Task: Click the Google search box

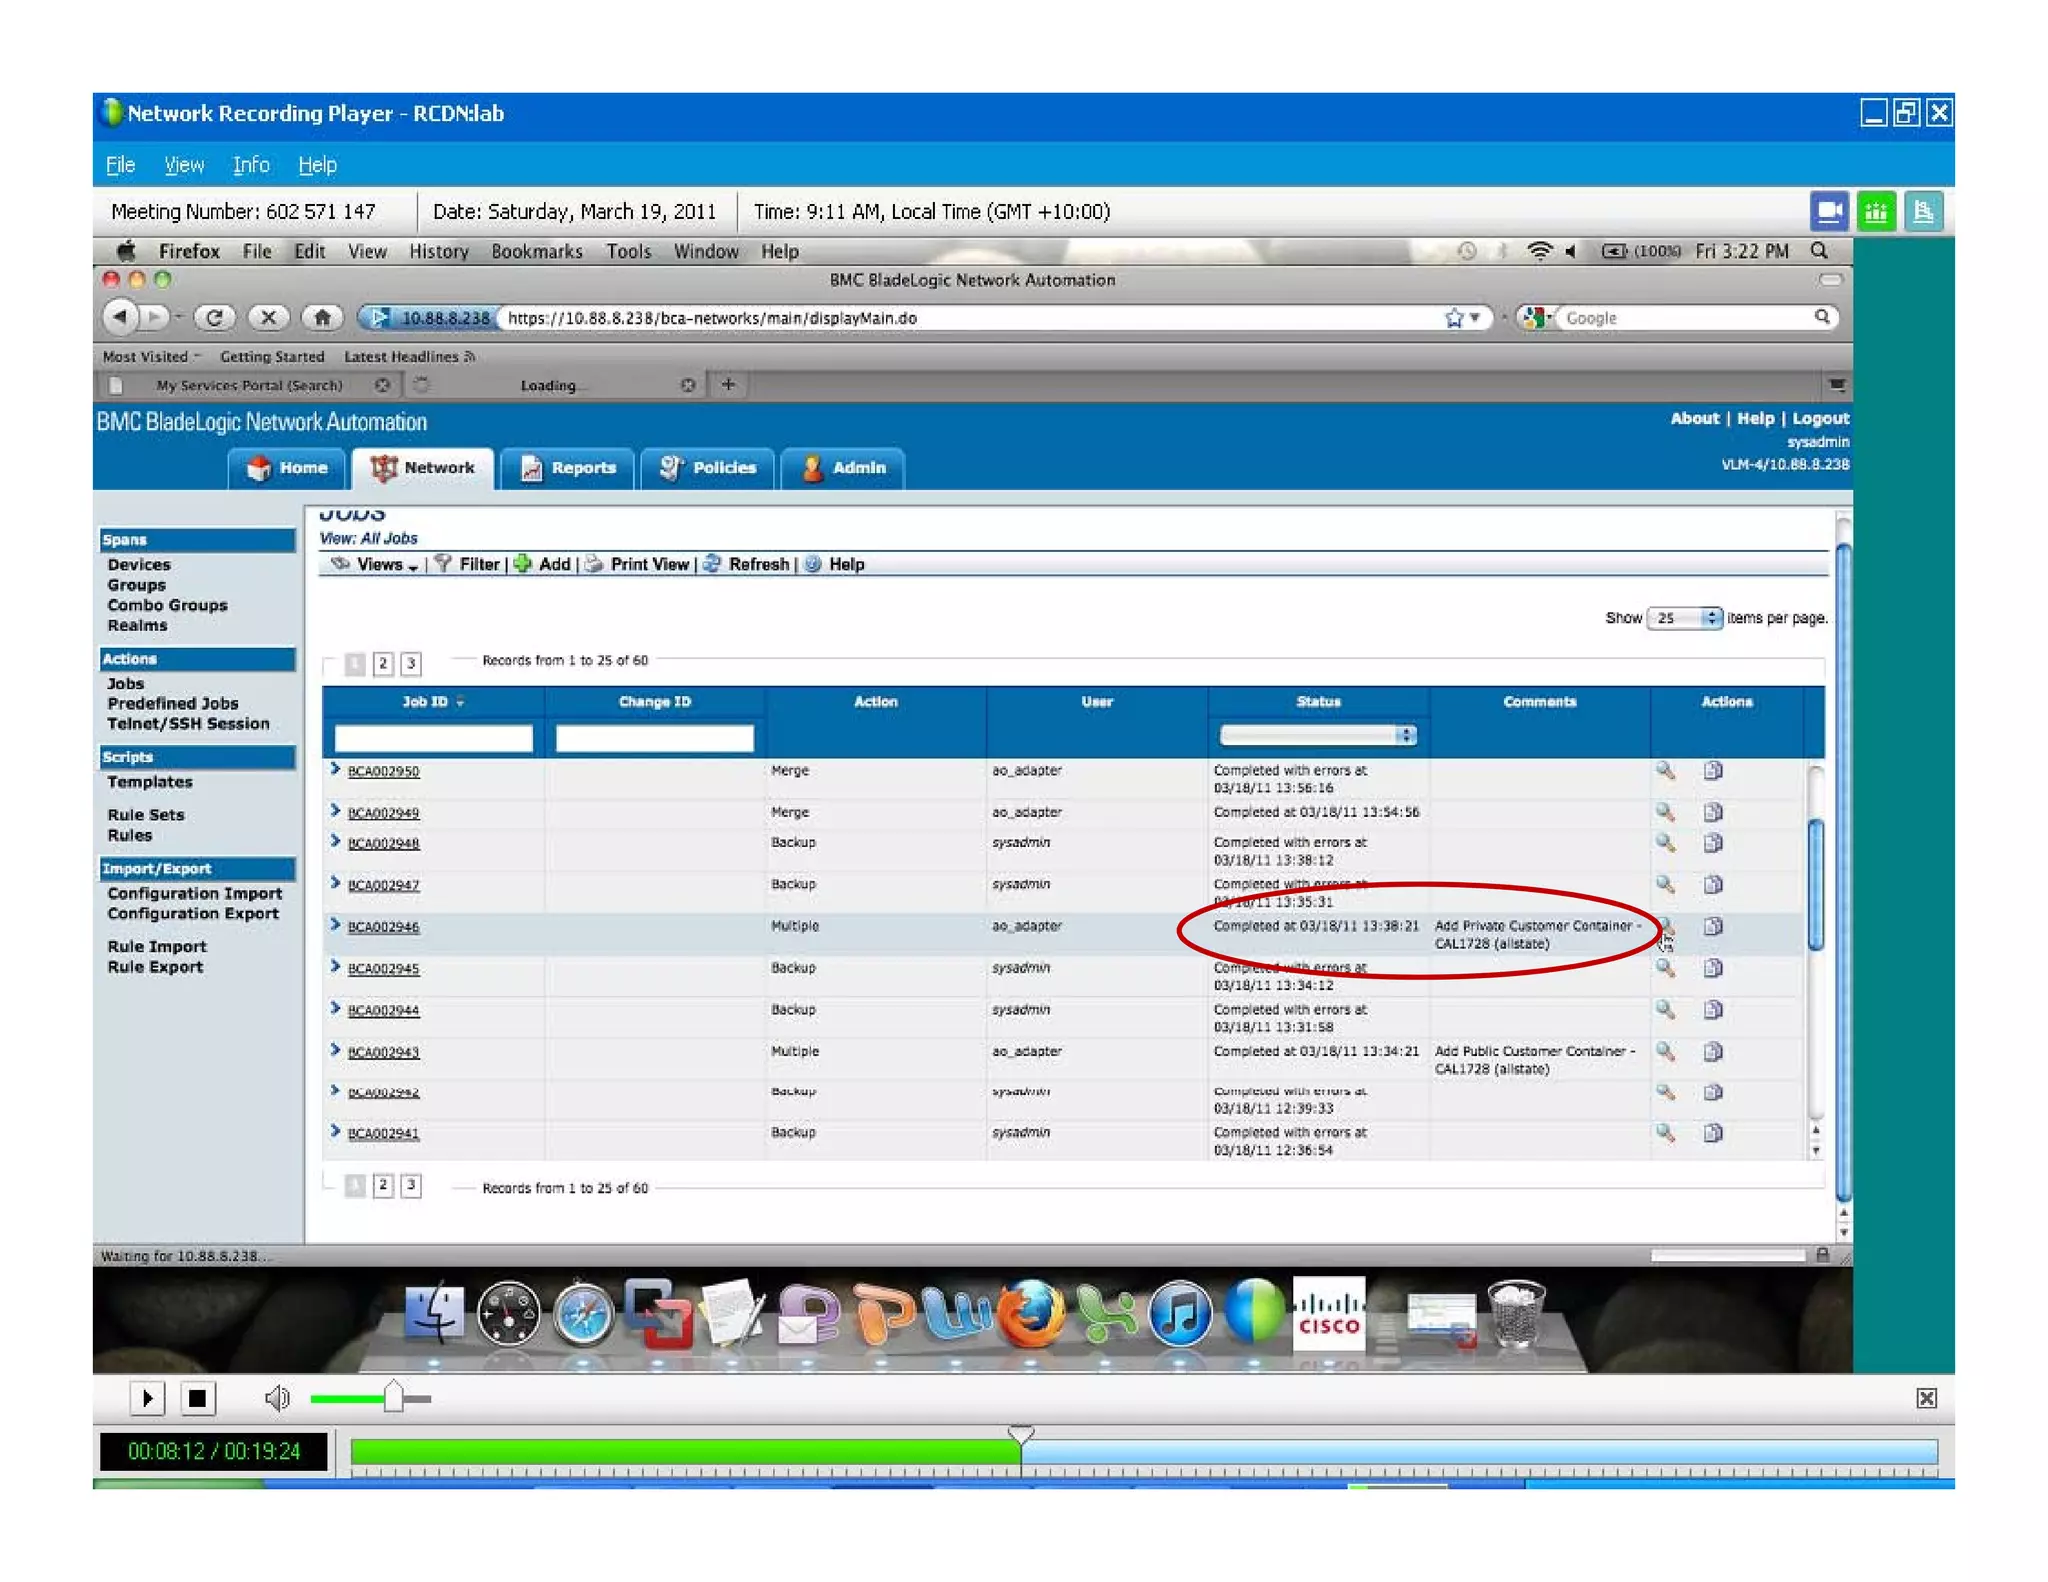Action: pos(1688,318)
